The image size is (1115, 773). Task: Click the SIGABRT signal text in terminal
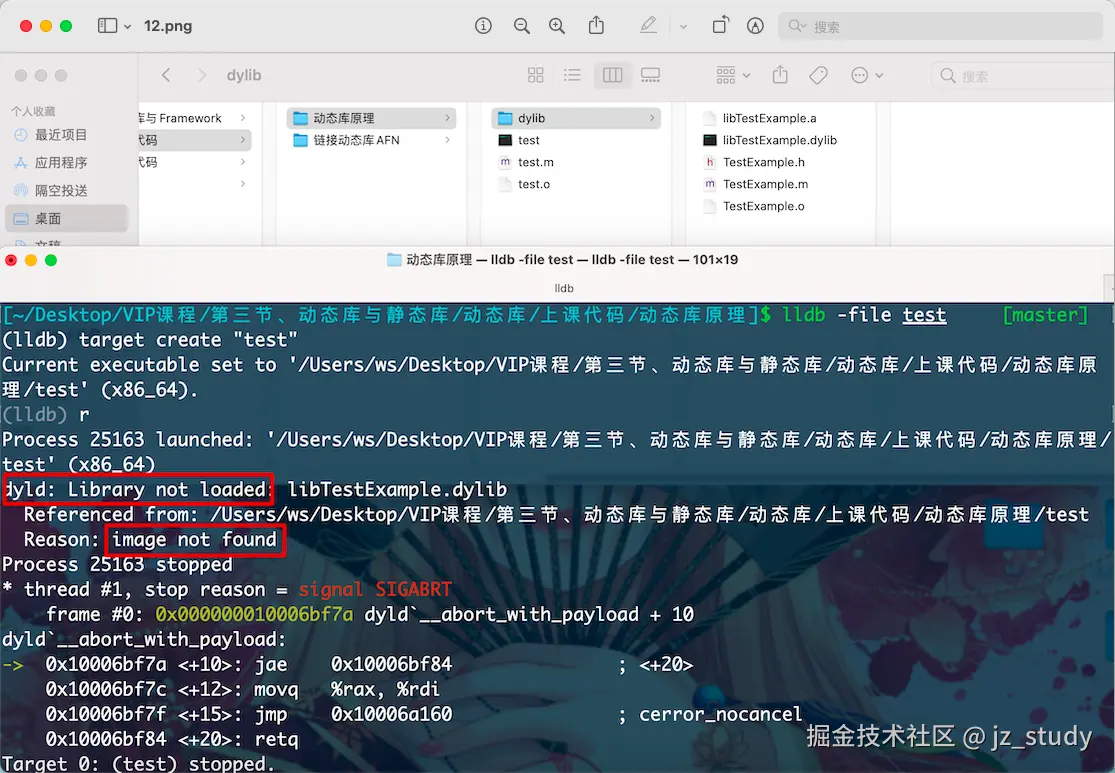click(413, 590)
